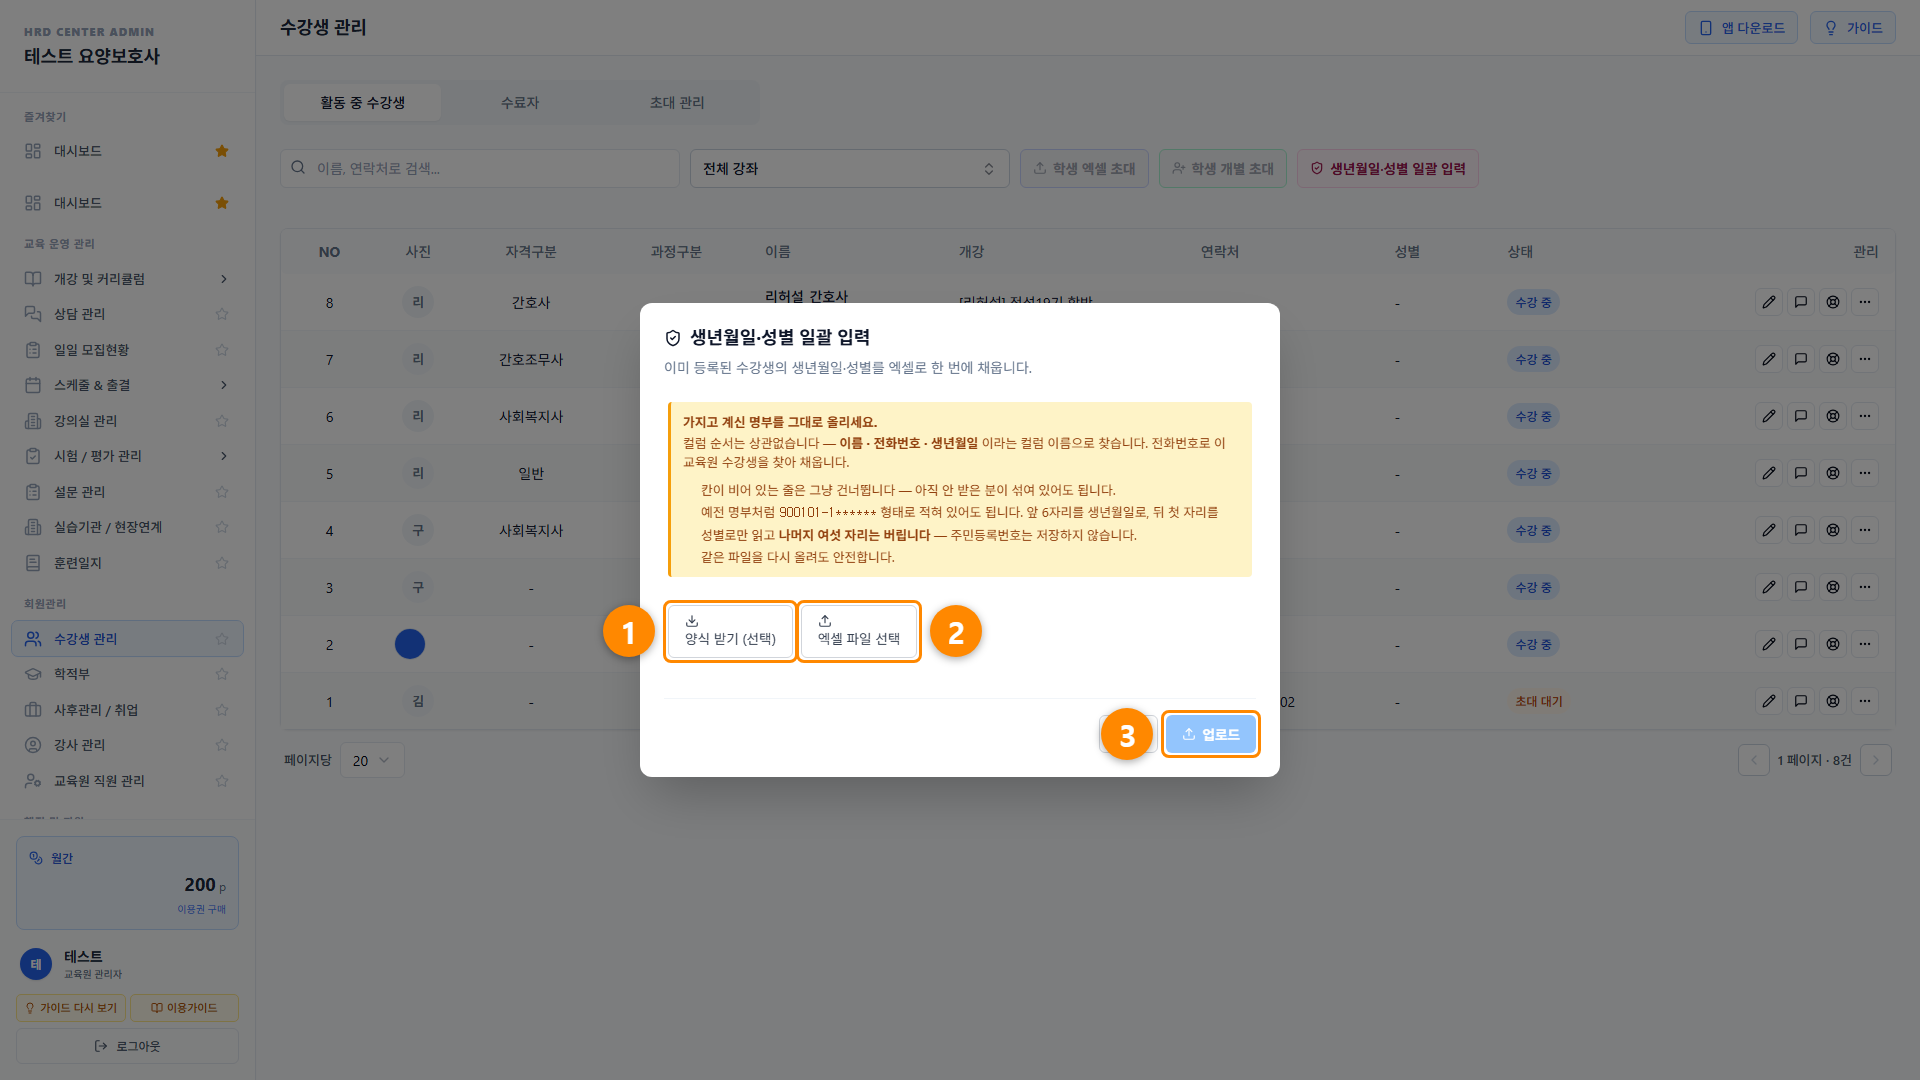Switch to the 활동 중 수강생 tab

tap(362, 103)
